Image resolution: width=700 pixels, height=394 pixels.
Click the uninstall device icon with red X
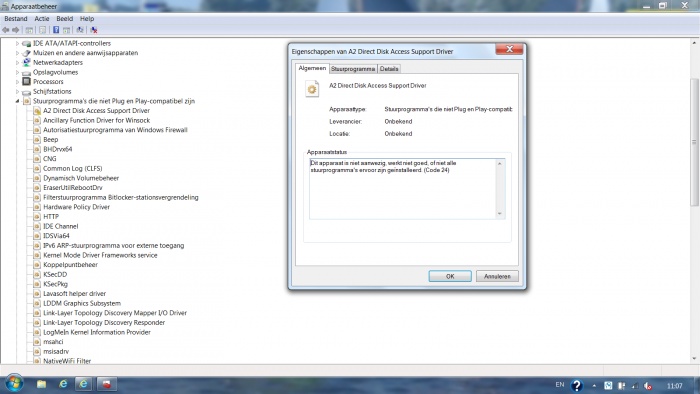click(x=94, y=30)
